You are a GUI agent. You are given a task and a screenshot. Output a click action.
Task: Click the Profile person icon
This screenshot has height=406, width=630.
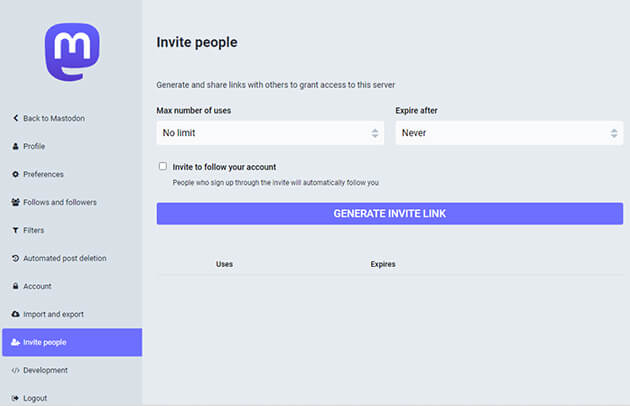pos(15,146)
